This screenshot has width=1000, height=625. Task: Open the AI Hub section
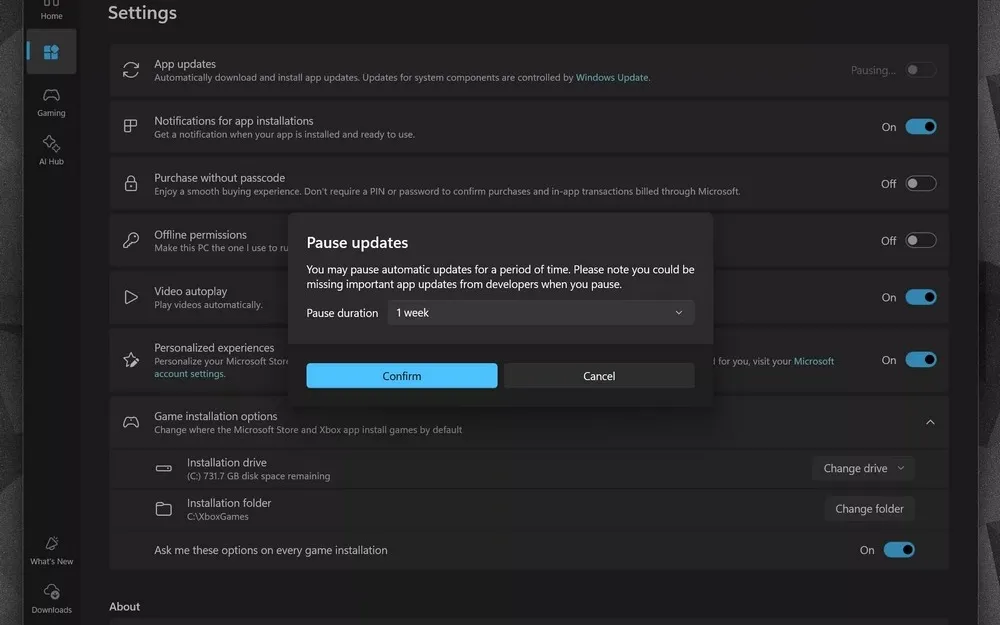[x=51, y=149]
